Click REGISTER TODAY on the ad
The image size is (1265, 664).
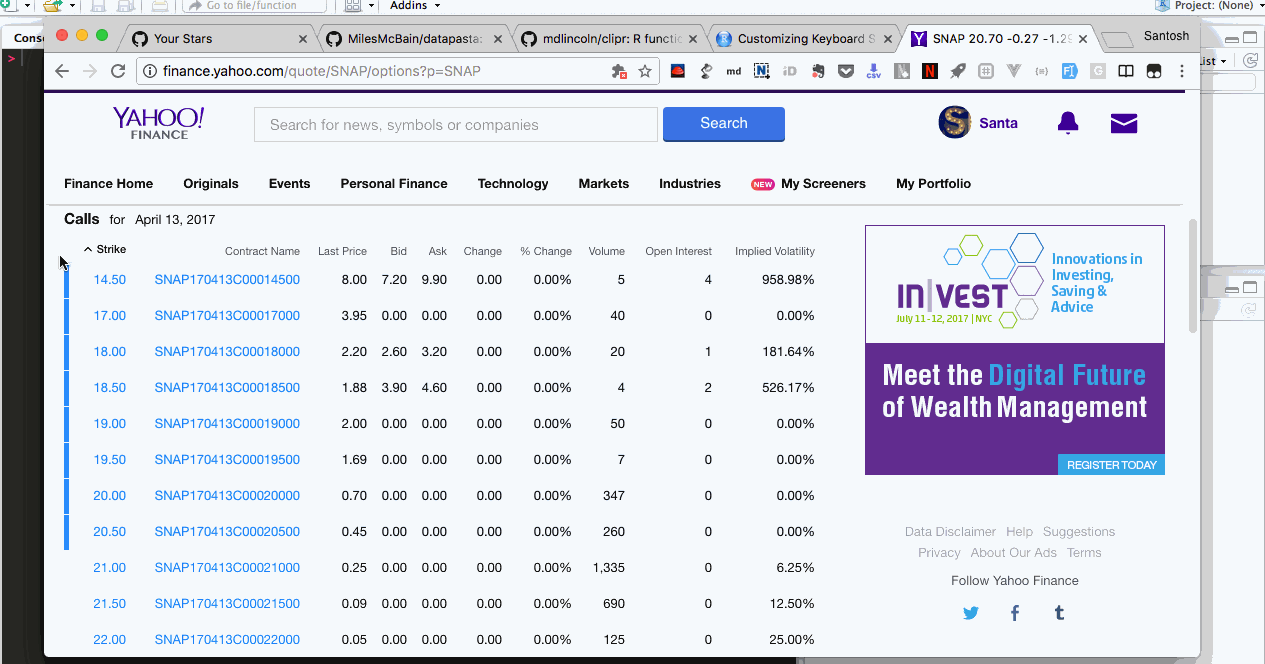point(1111,465)
